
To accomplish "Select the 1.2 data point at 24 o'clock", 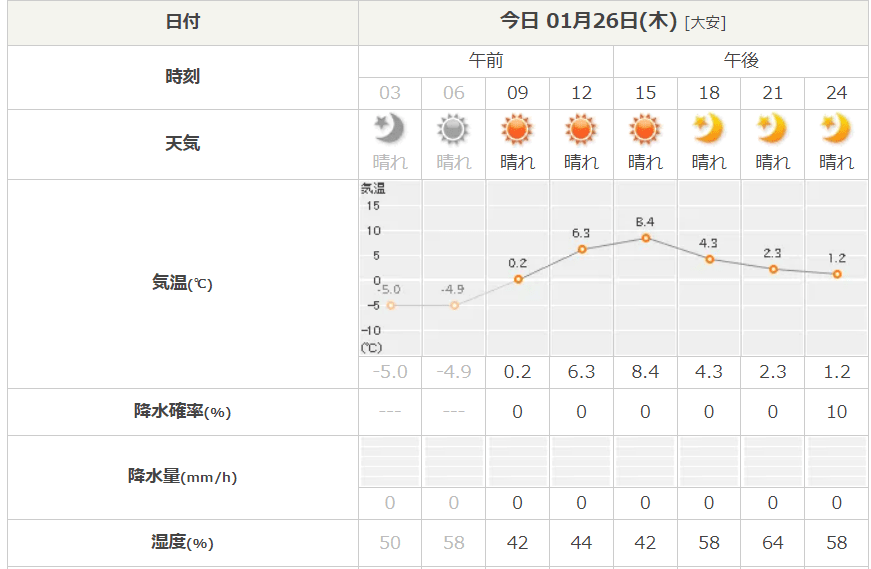I will (837, 274).
